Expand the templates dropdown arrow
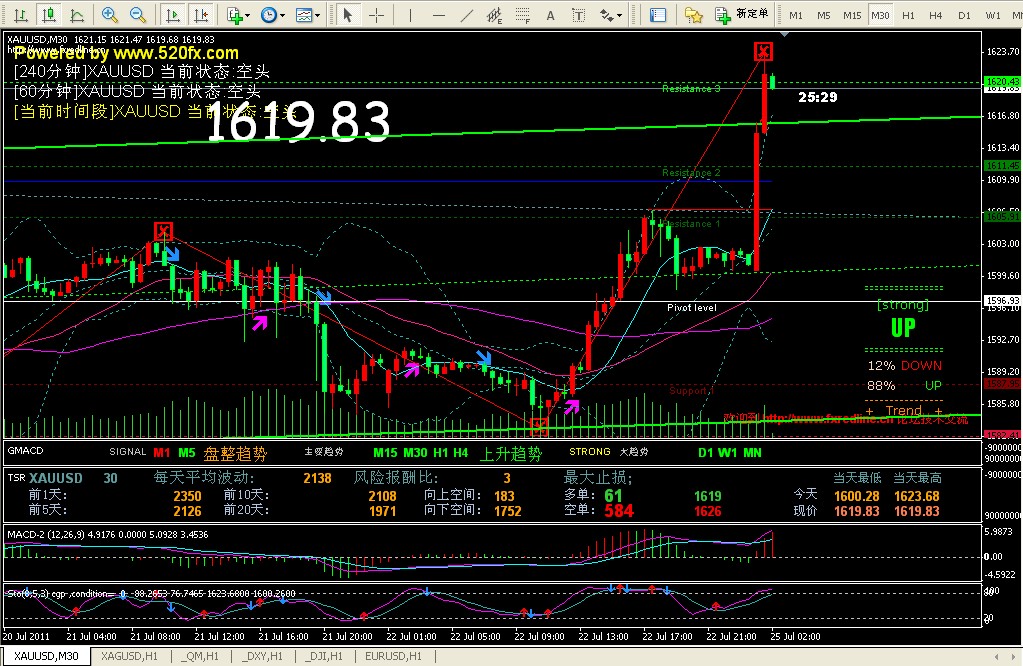Viewport: 1023px width, 666px height. [x=318, y=15]
